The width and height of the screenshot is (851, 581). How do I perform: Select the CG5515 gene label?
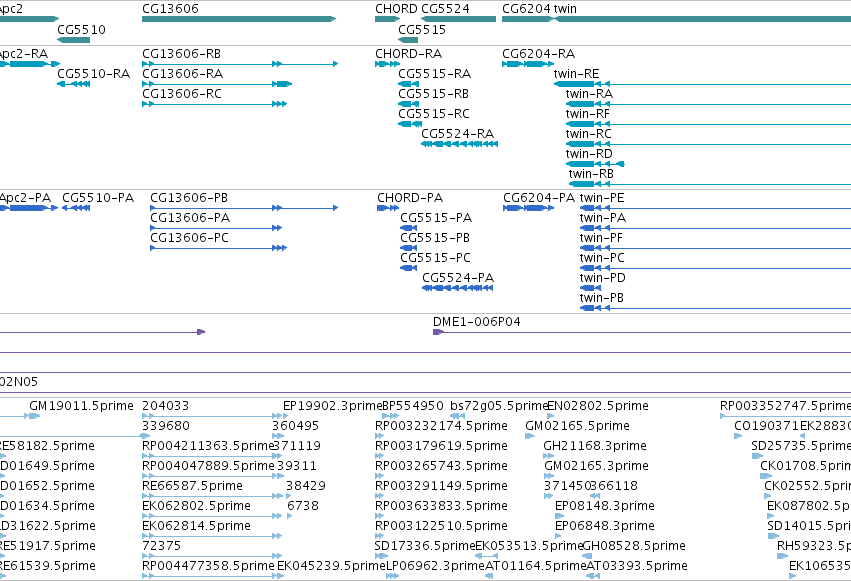pos(422,30)
